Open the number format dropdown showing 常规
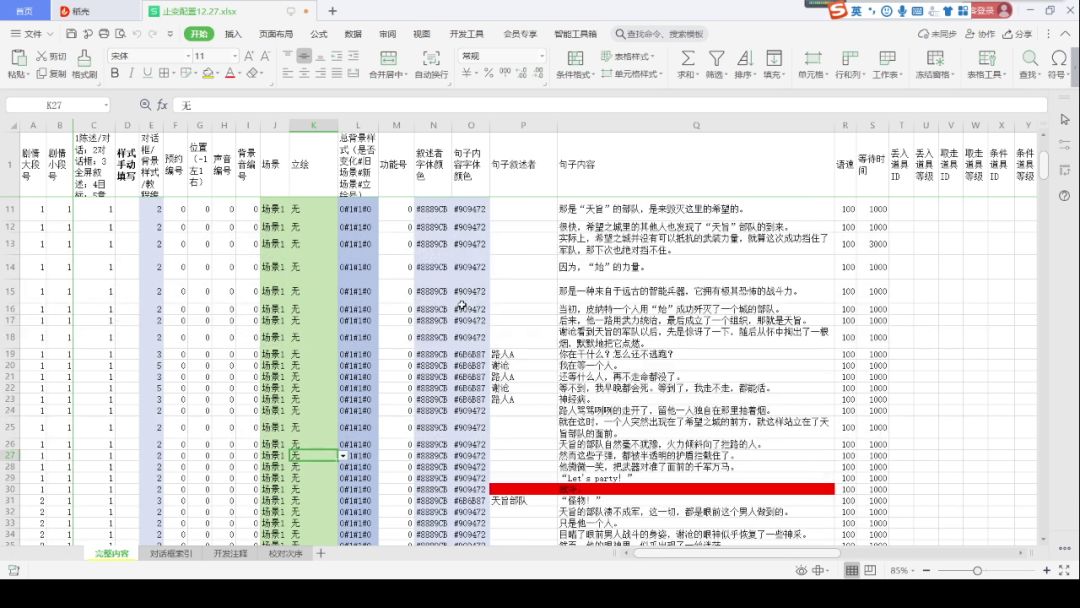 pos(541,56)
